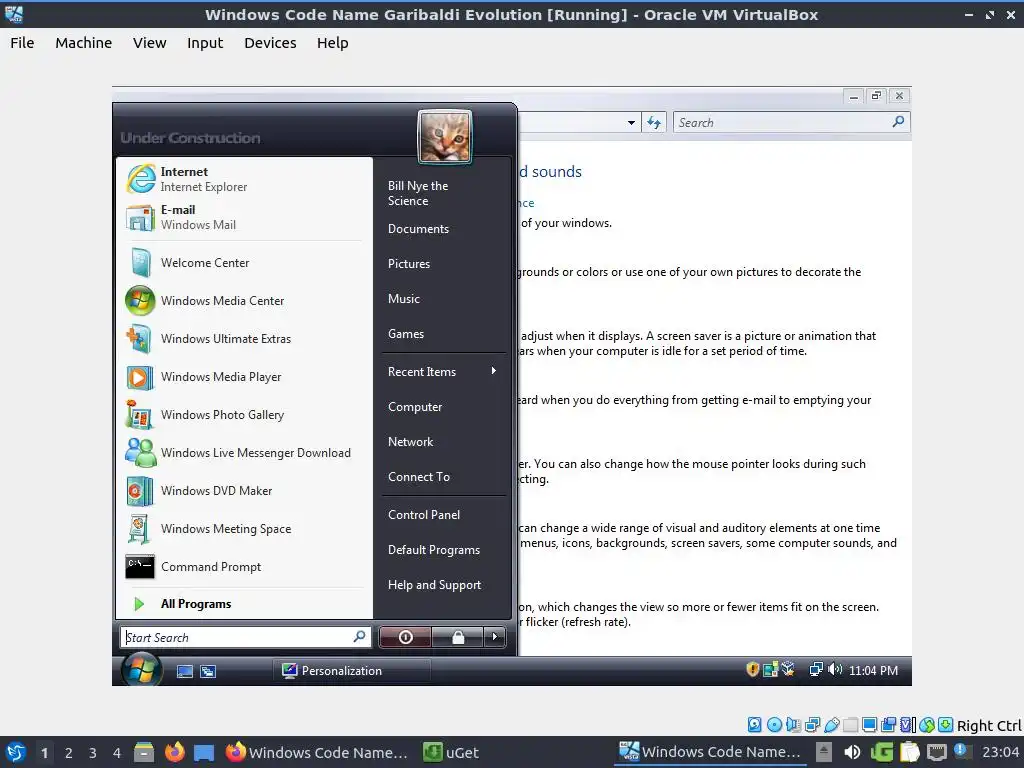Image resolution: width=1024 pixels, height=768 pixels.
Task: Open Network from Start menu
Action: tap(443, 441)
